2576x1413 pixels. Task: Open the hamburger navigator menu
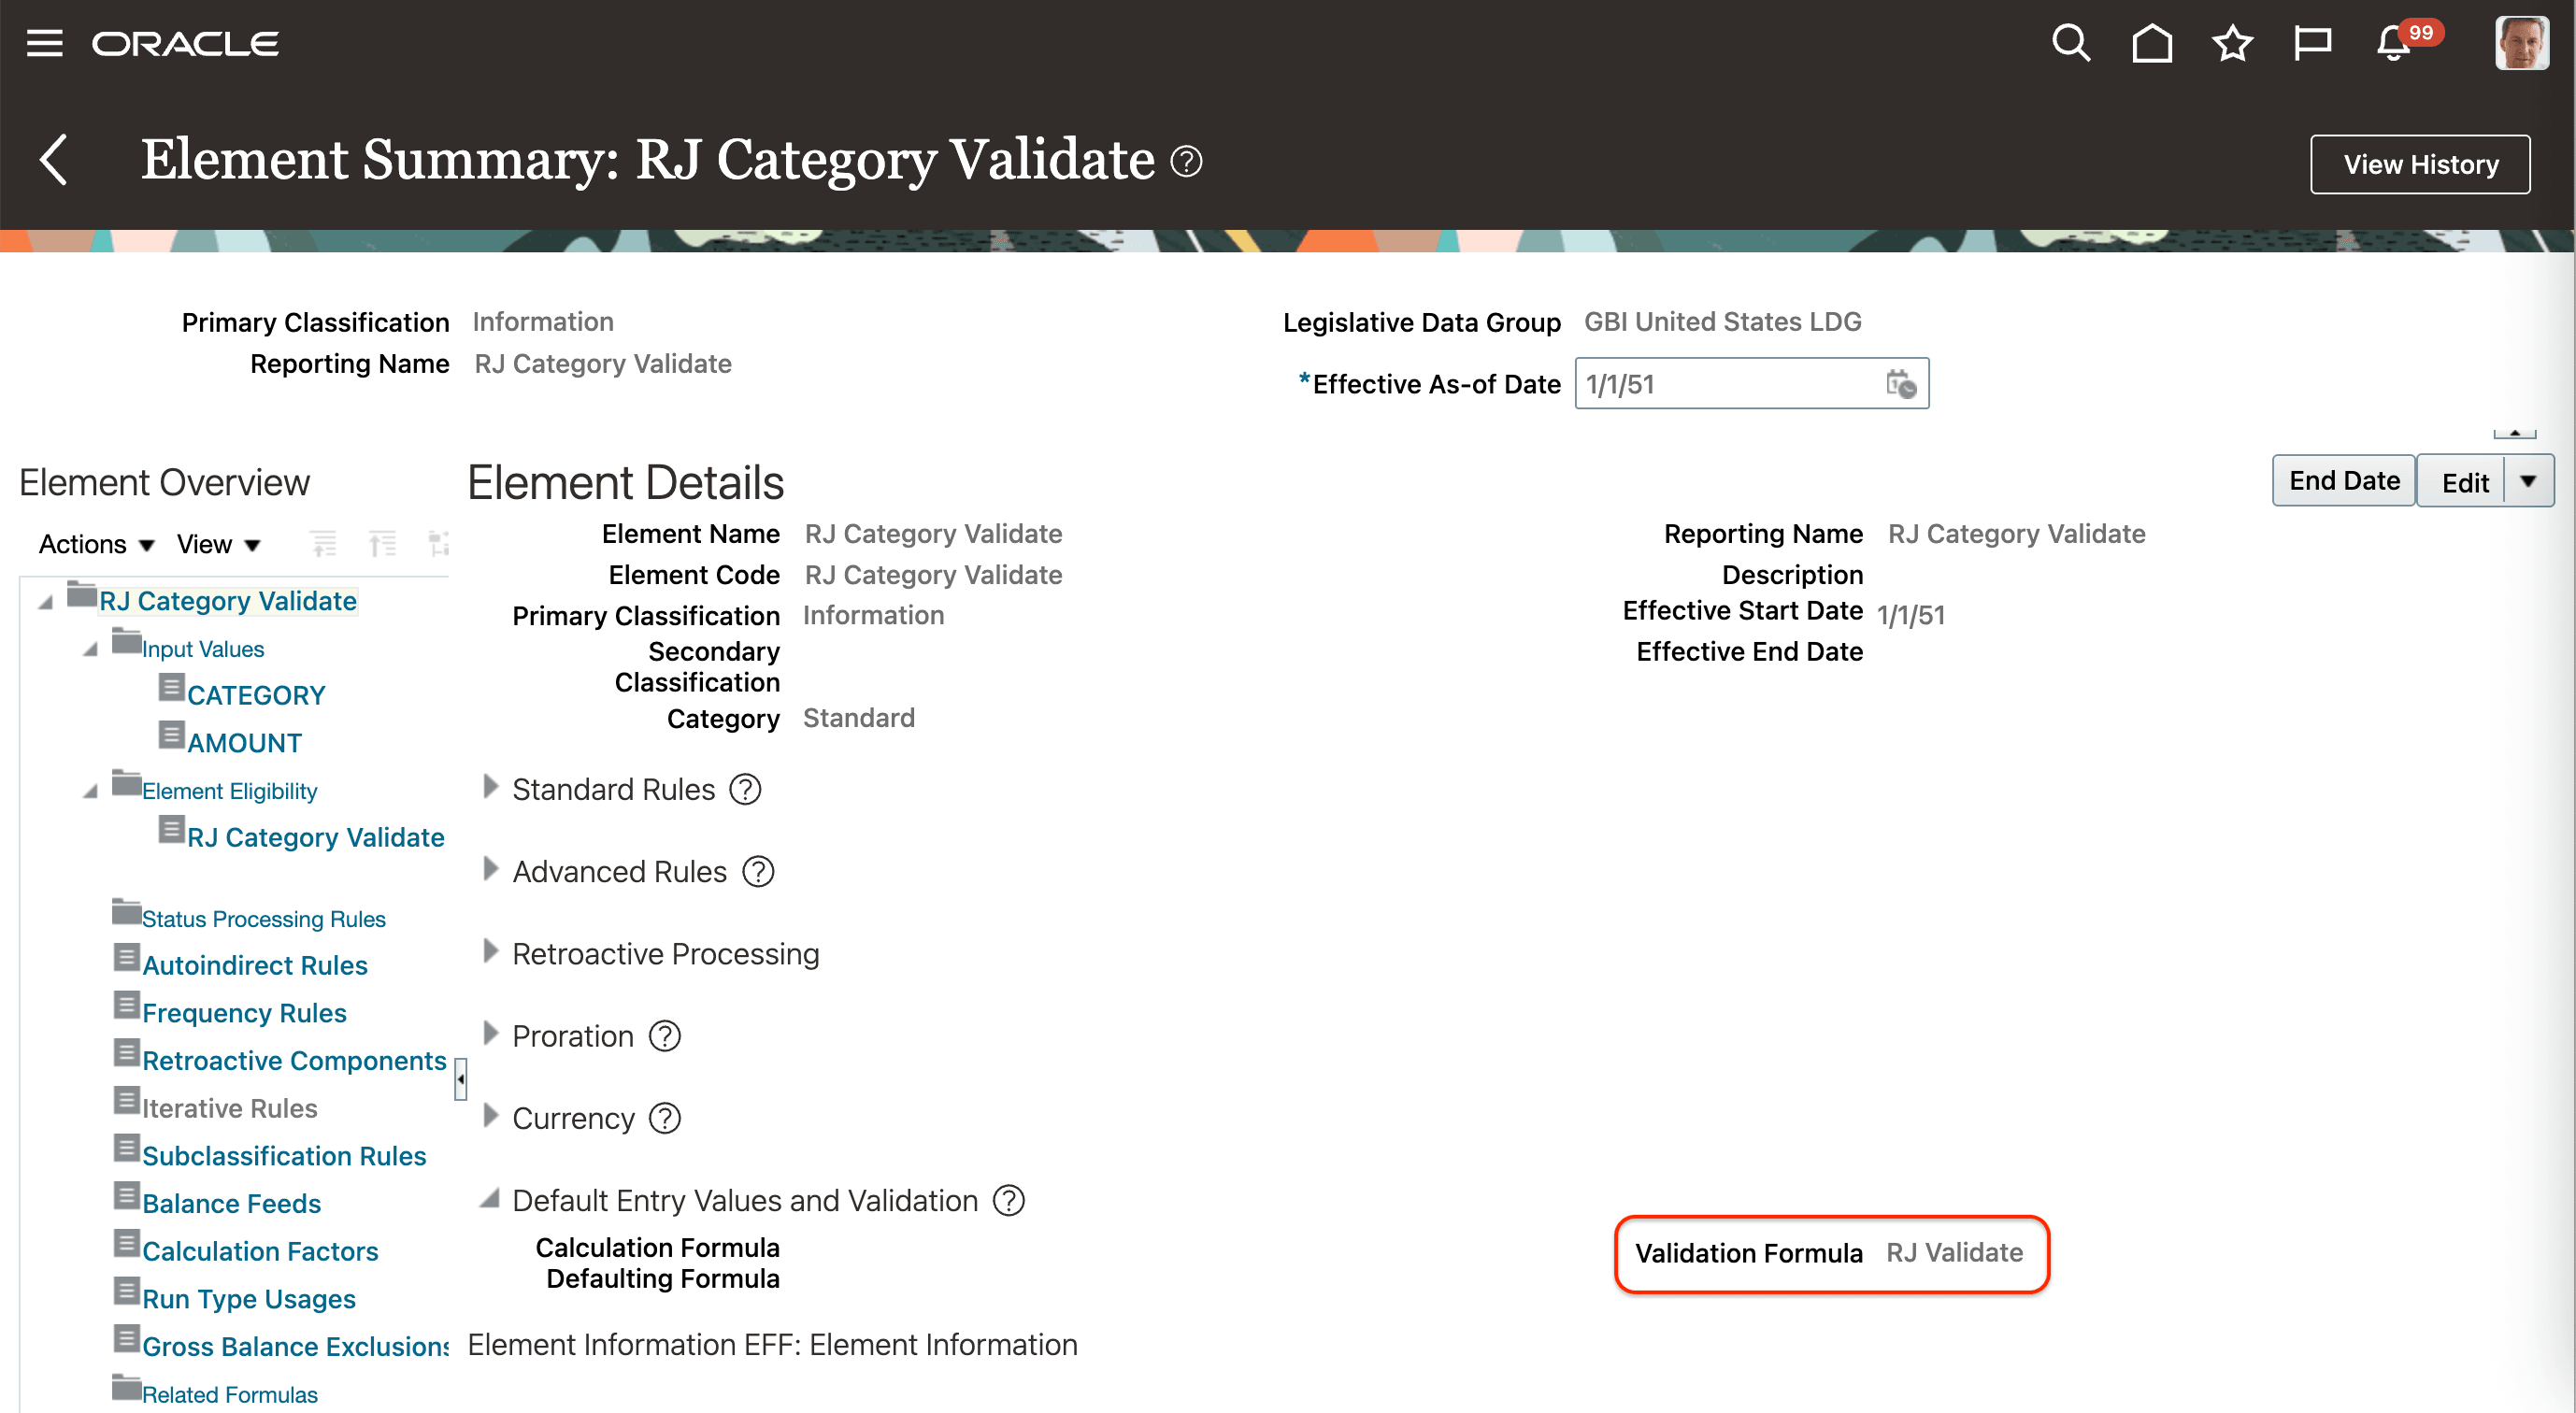(44, 43)
